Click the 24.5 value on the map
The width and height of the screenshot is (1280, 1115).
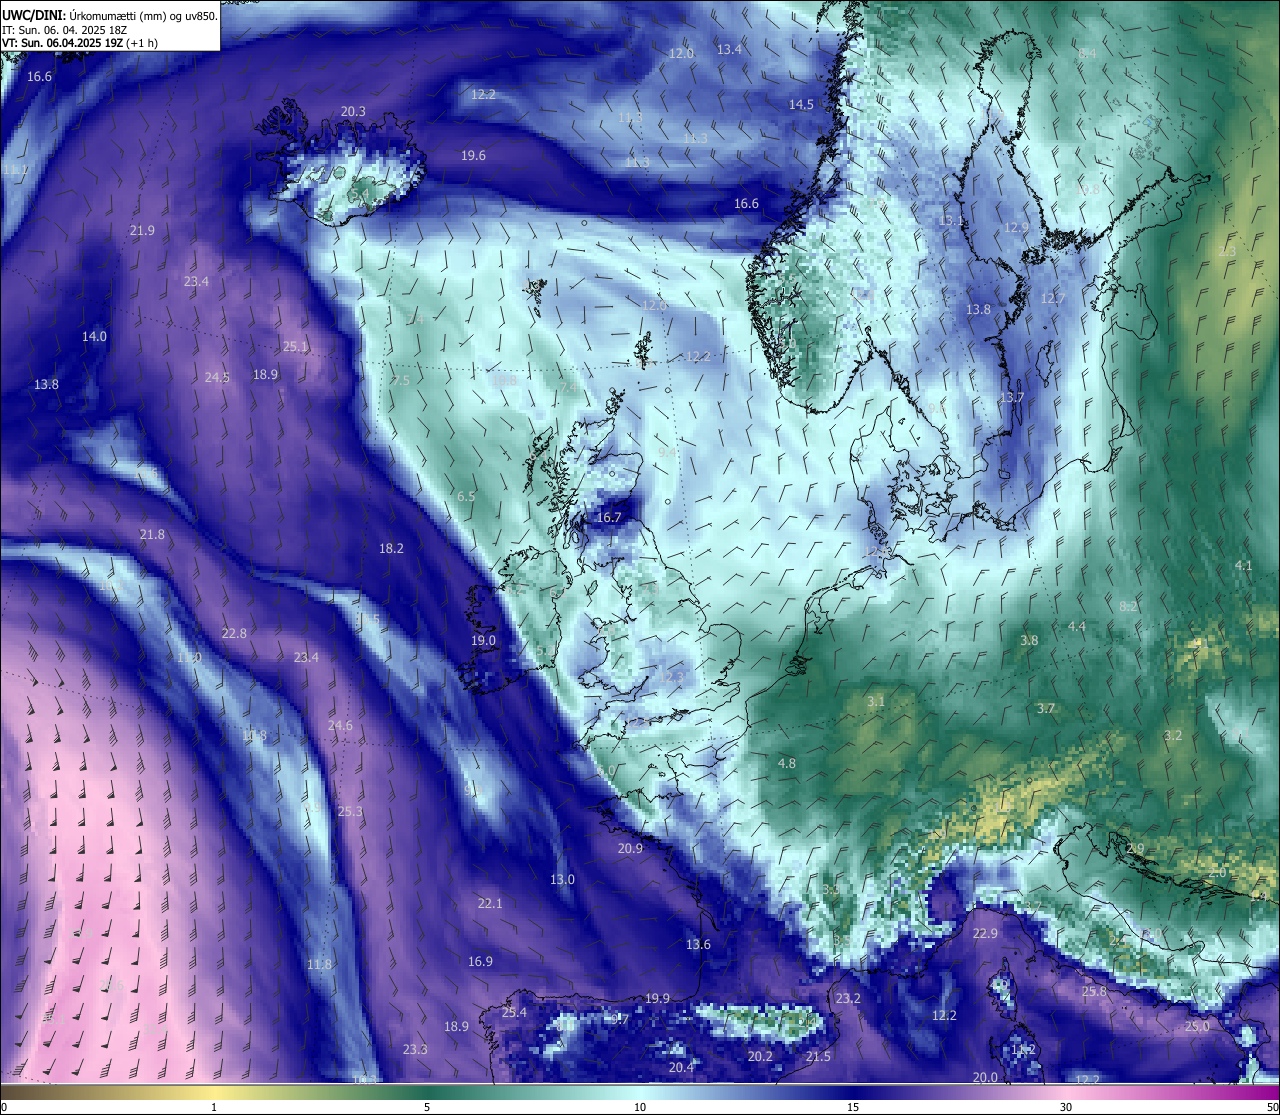[x=217, y=378]
